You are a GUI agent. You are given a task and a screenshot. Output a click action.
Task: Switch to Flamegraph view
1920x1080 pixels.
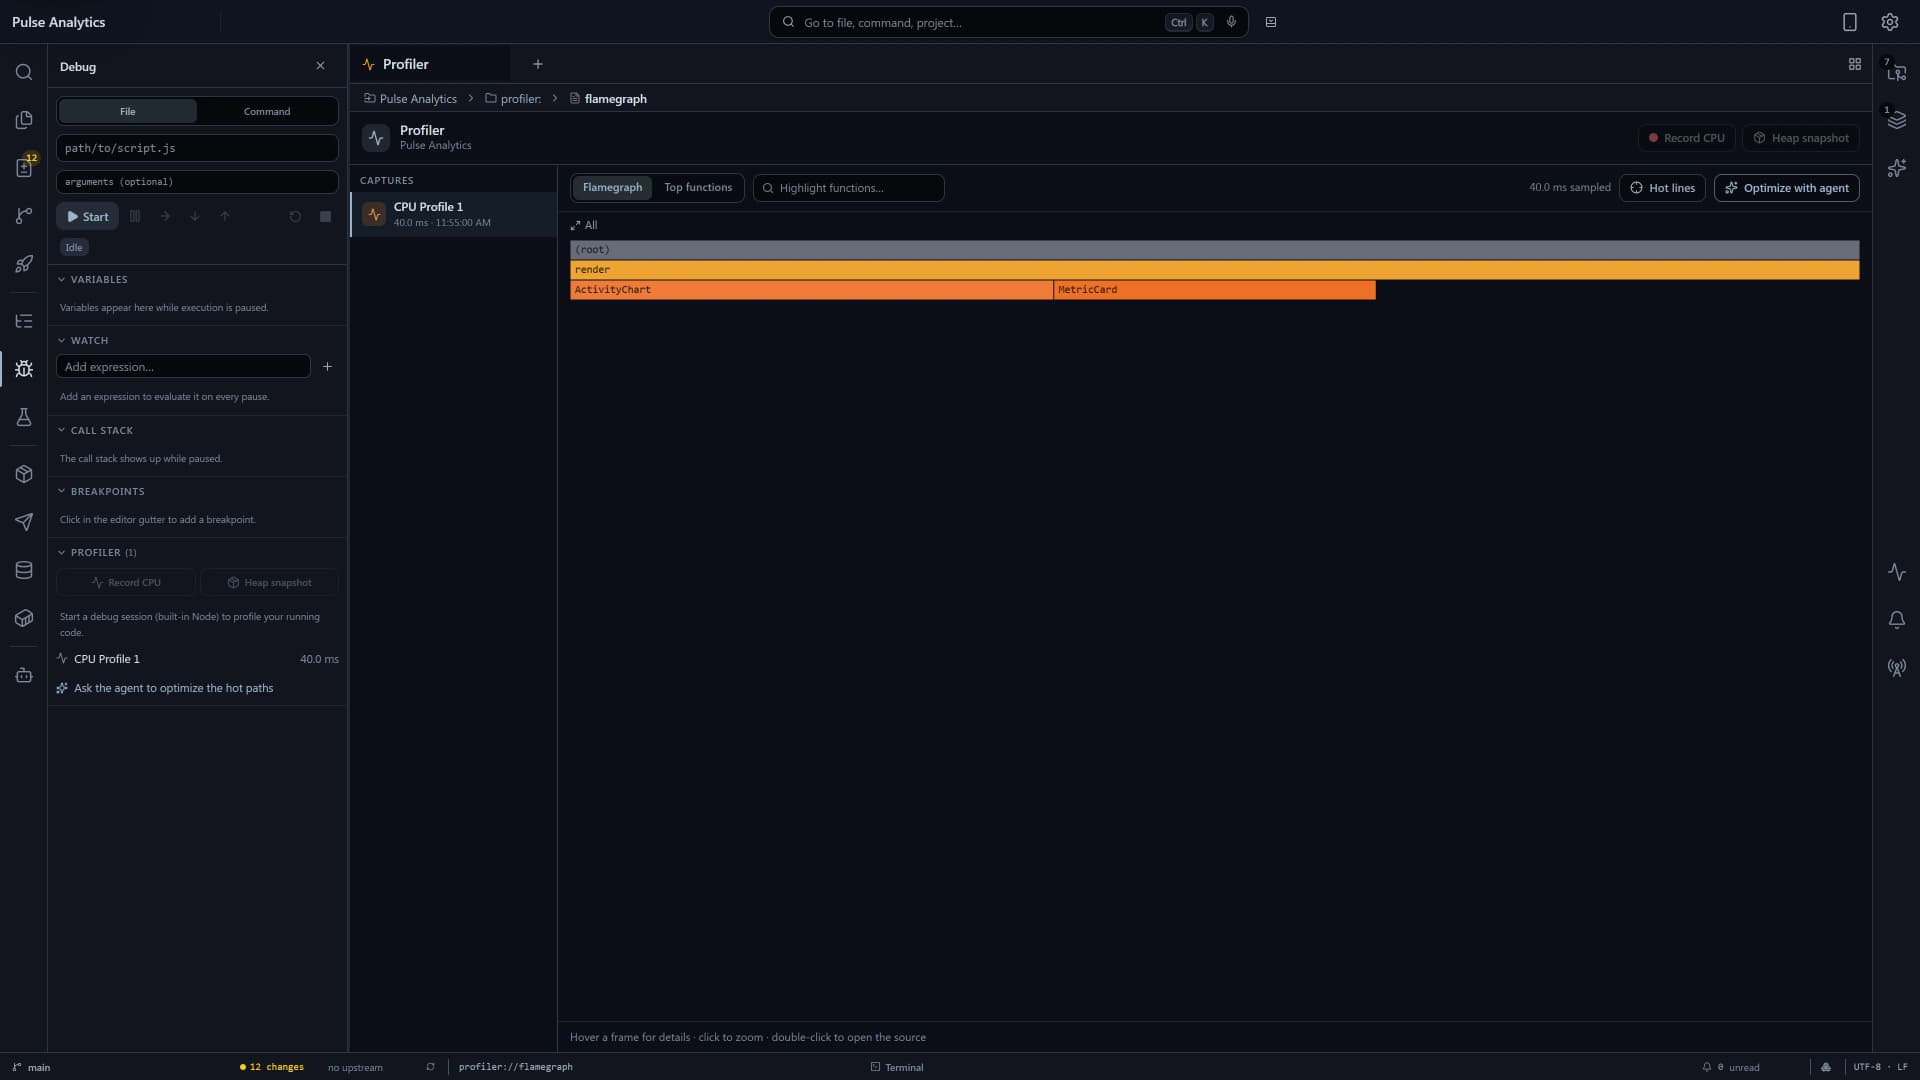tap(612, 188)
